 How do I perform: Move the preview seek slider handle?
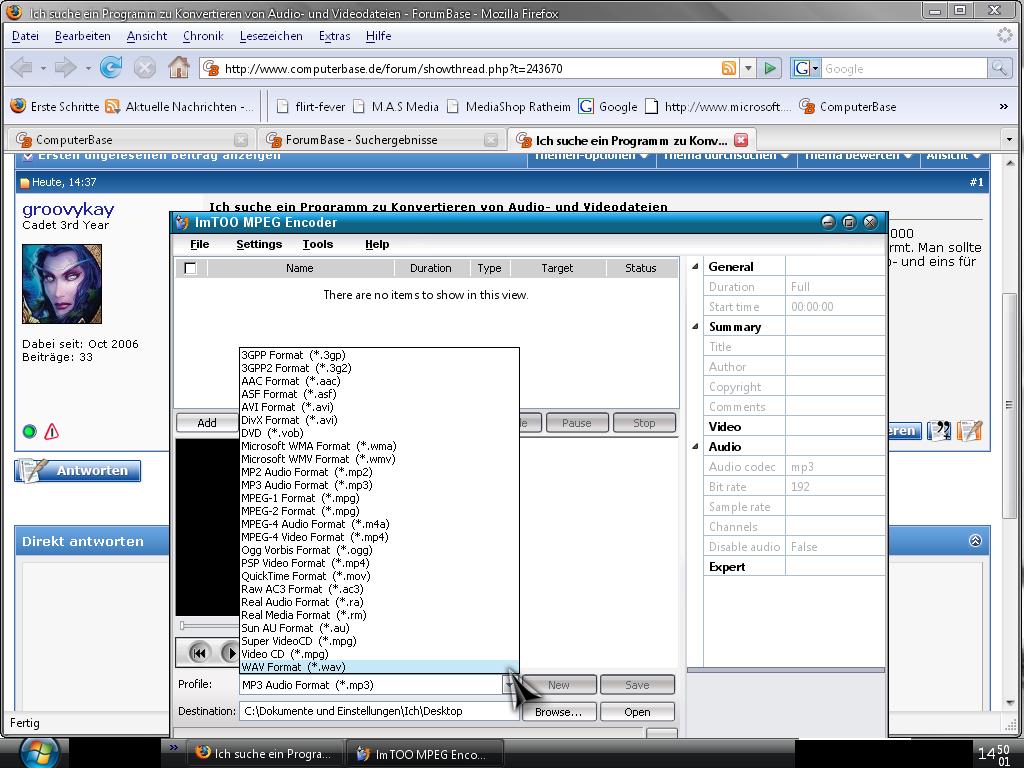pos(182,626)
